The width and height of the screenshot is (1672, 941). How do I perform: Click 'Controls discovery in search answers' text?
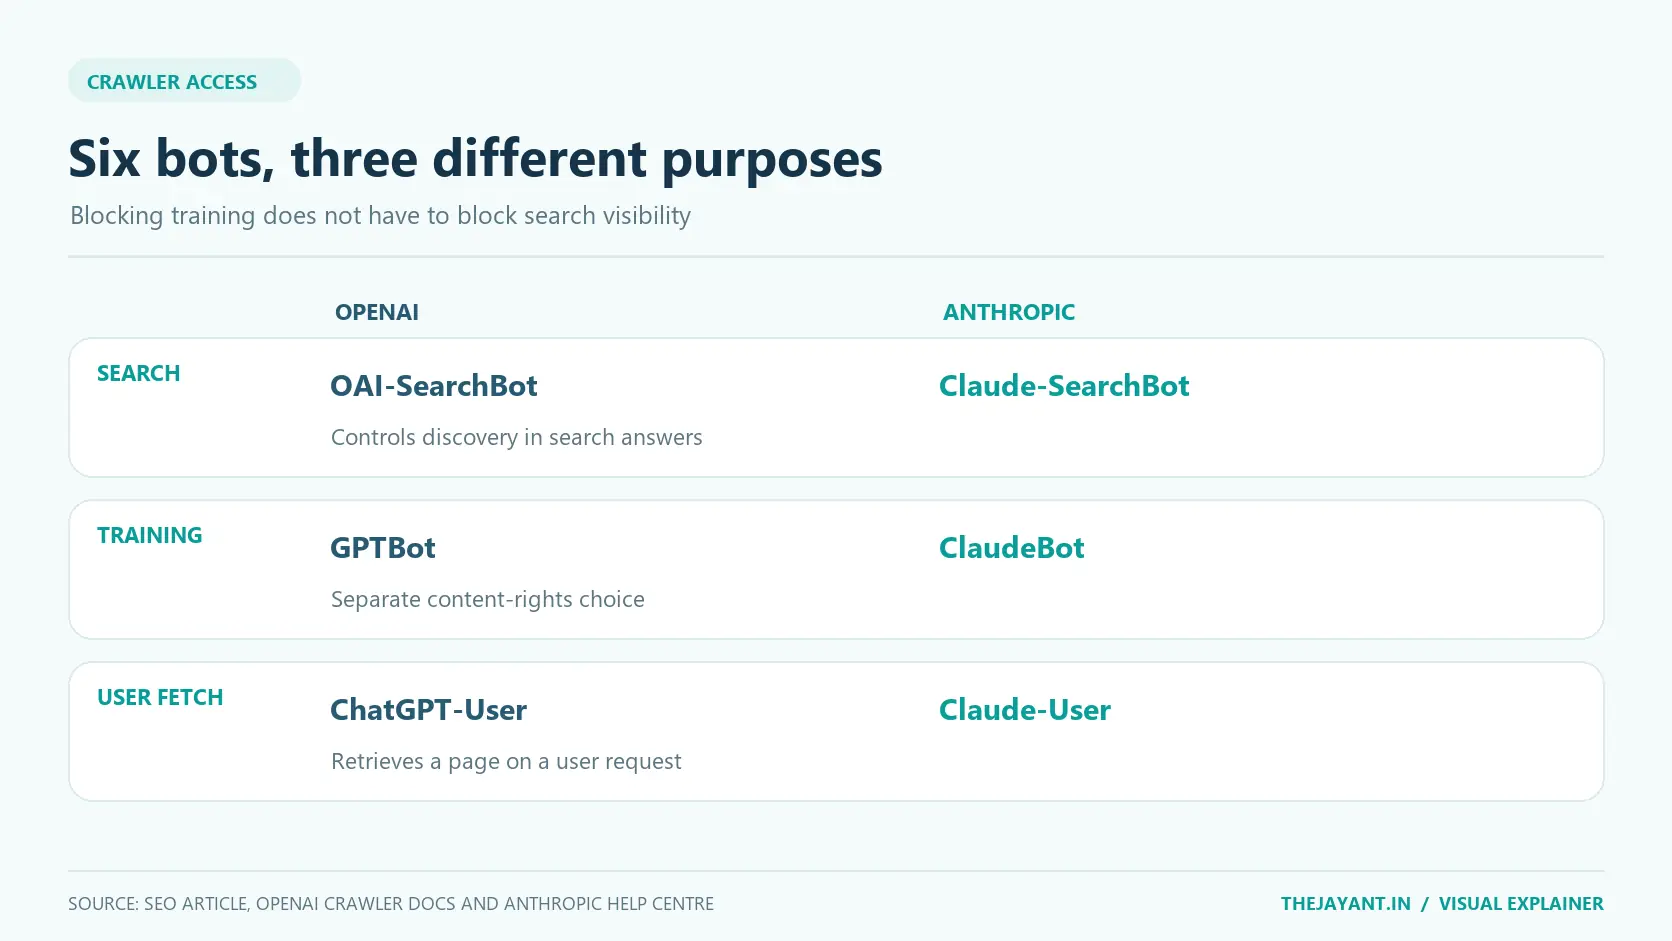[516, 438]
